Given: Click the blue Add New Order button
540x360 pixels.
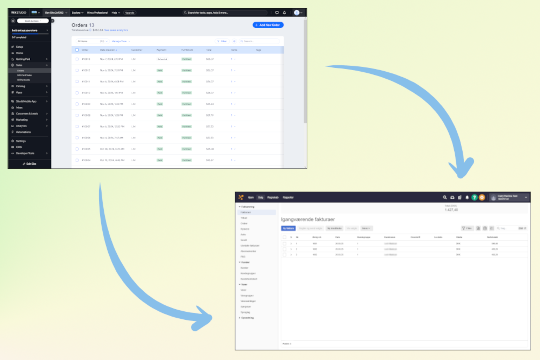Looking at the screenshot, I should click(x=268, y=25).
